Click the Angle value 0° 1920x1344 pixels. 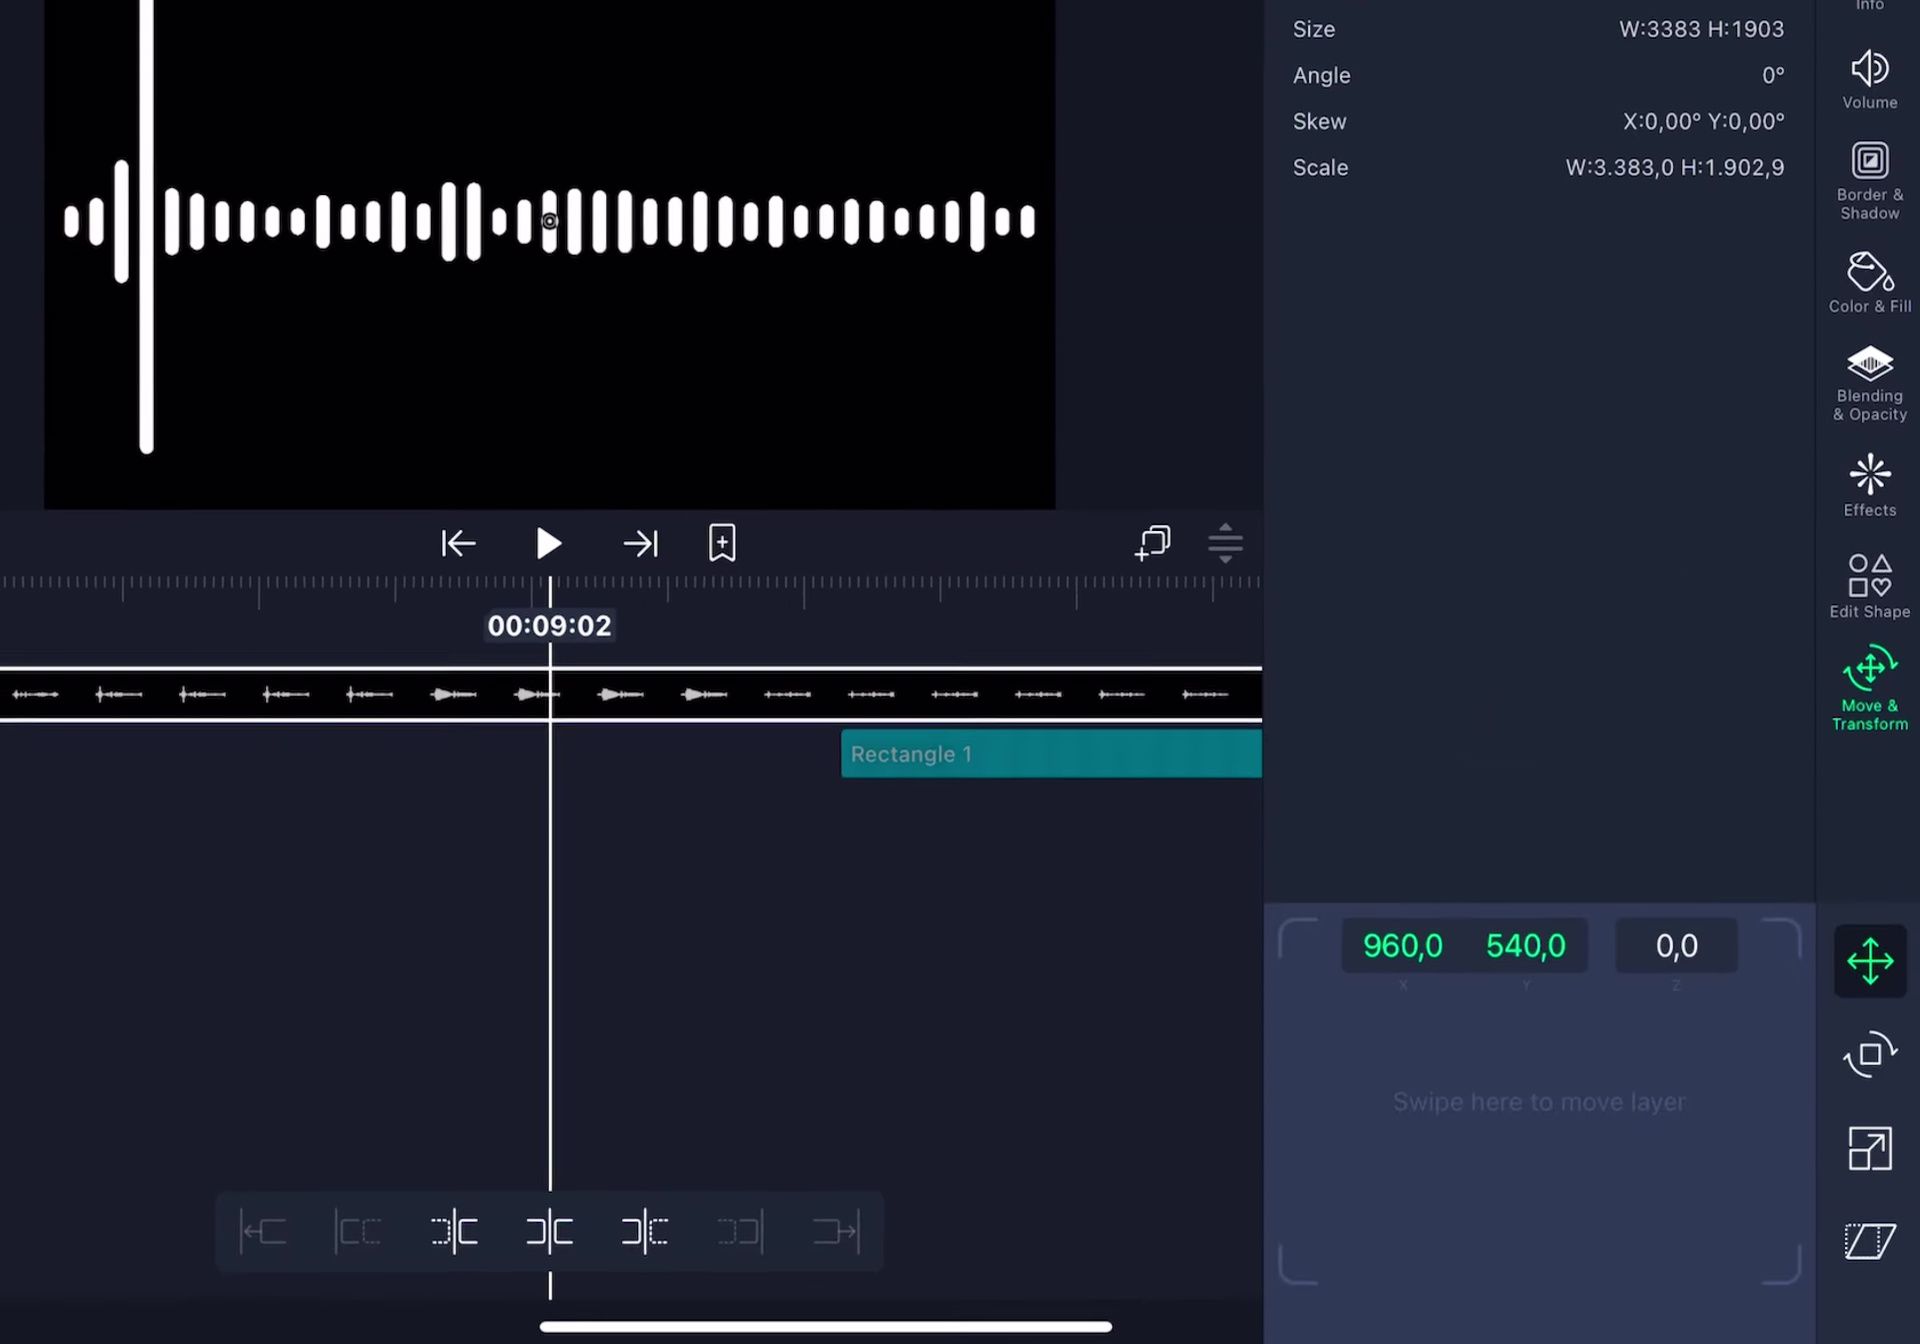pos(1773,75)
